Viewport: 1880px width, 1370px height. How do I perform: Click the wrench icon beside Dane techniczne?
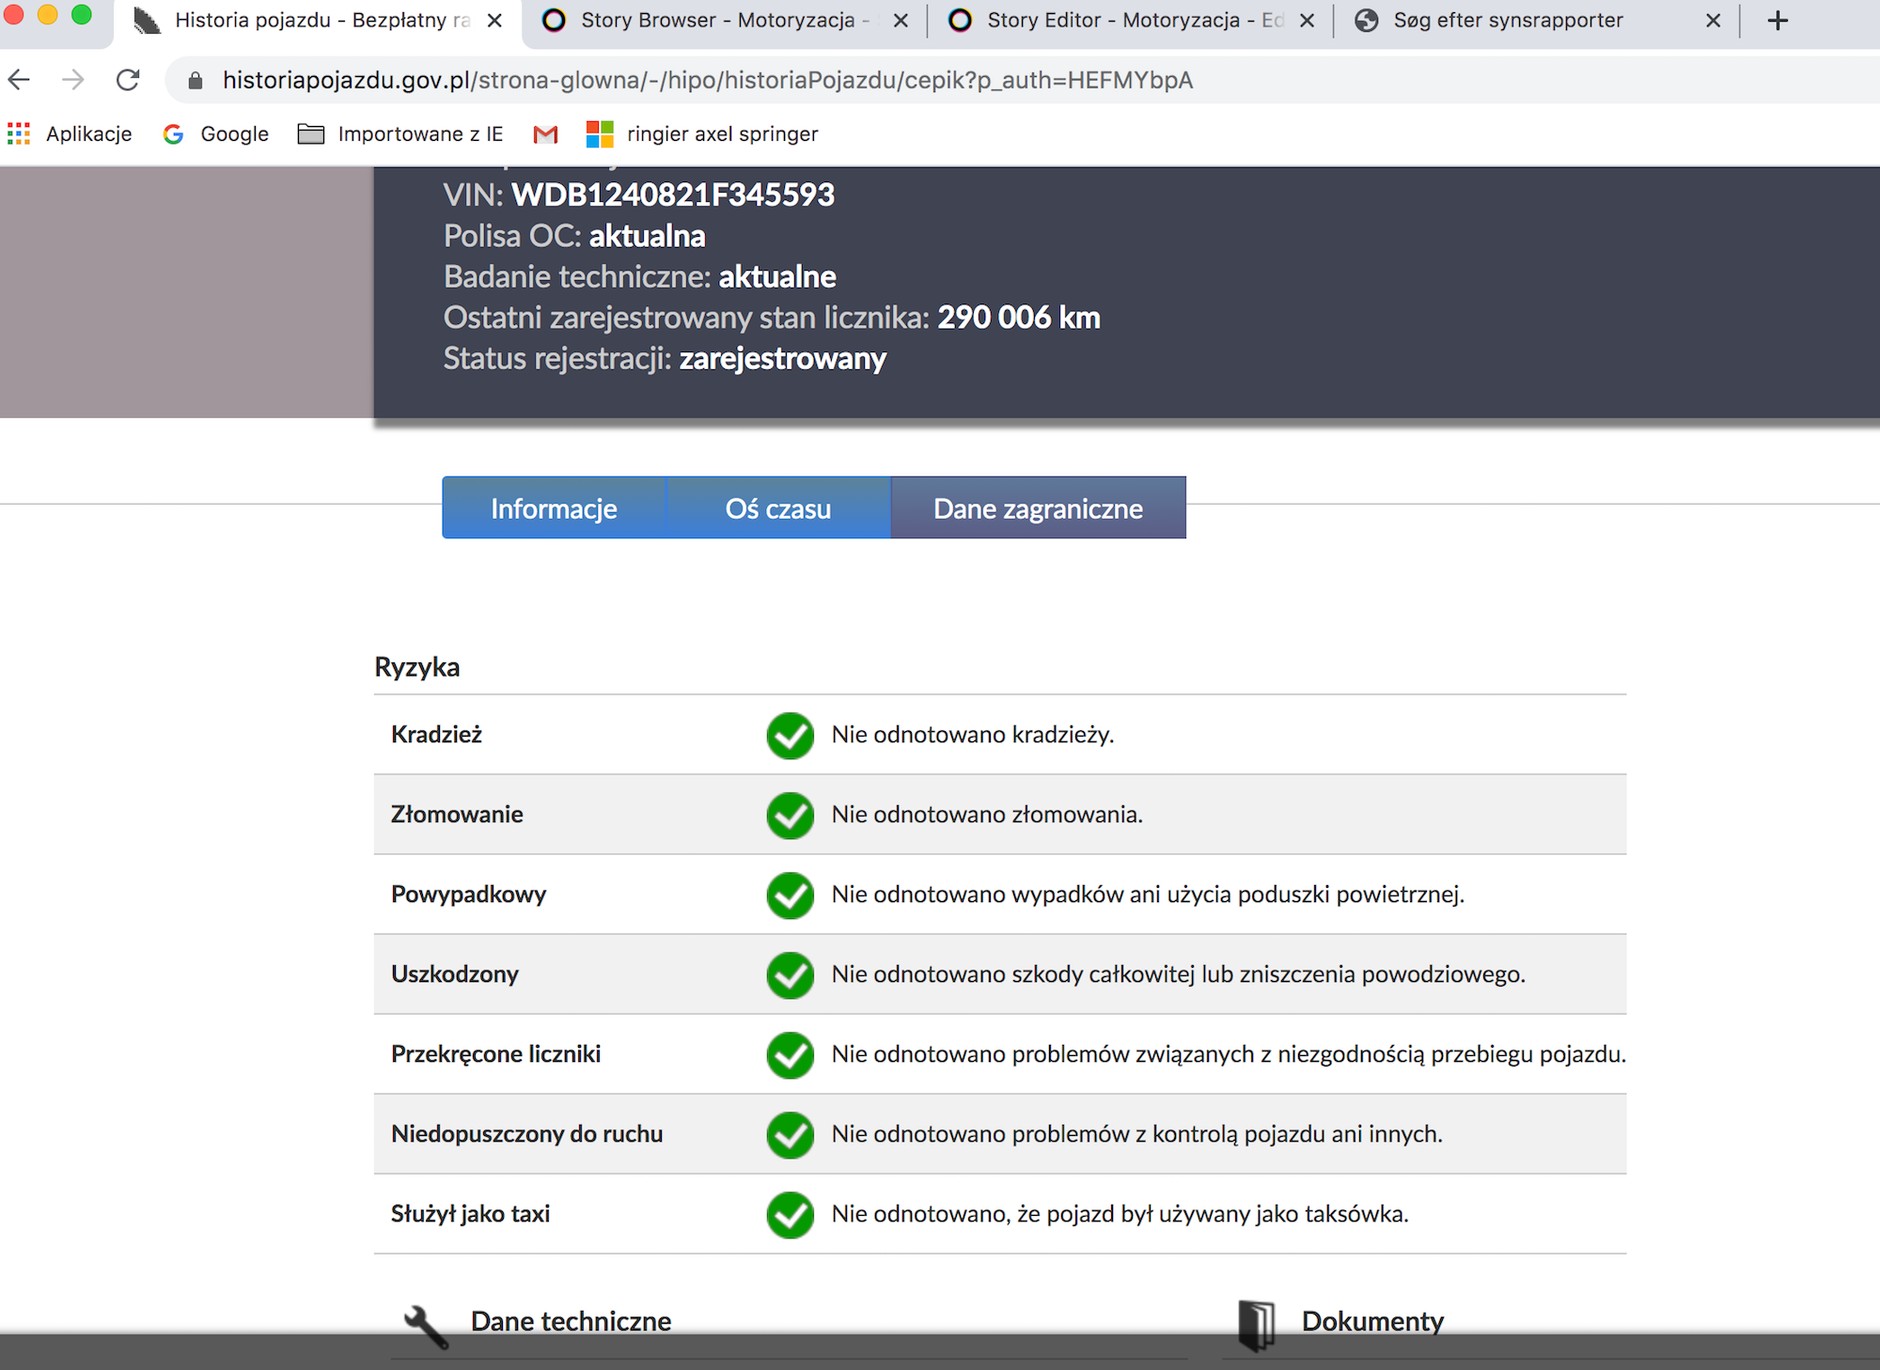pos(425,1325)
